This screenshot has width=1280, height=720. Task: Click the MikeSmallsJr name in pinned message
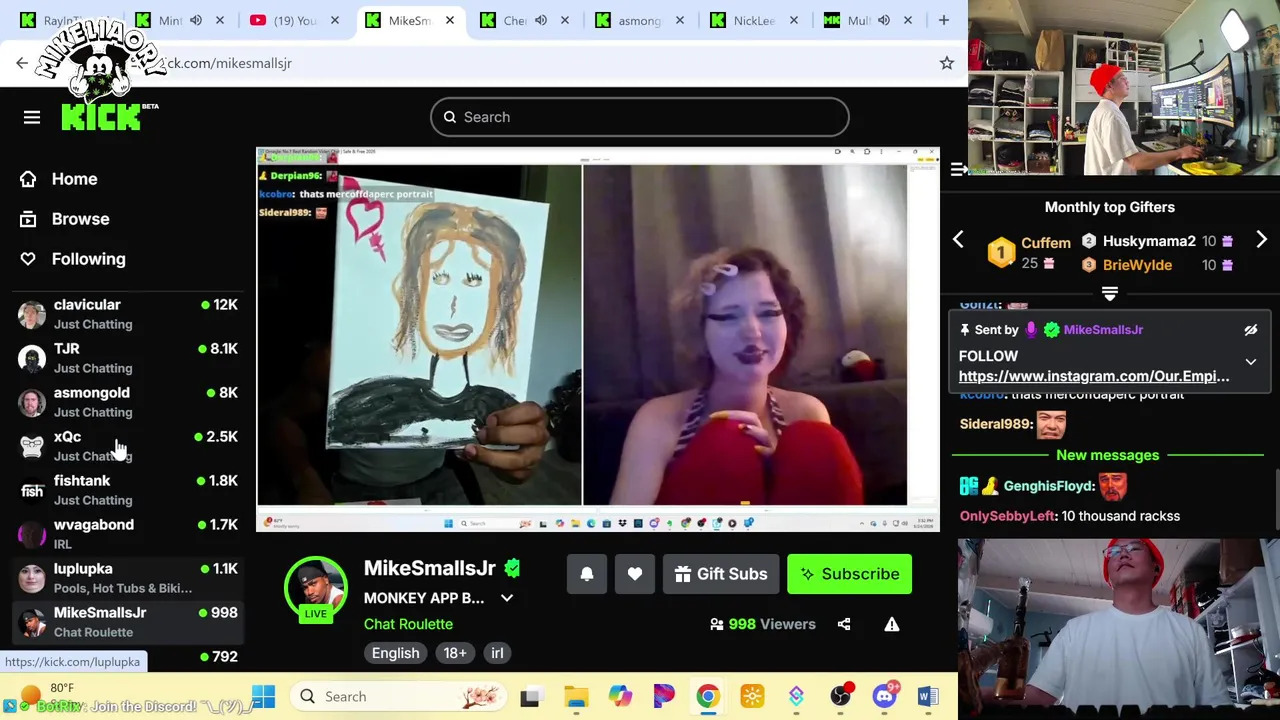pyautogui.click(x=1103, y=330)
